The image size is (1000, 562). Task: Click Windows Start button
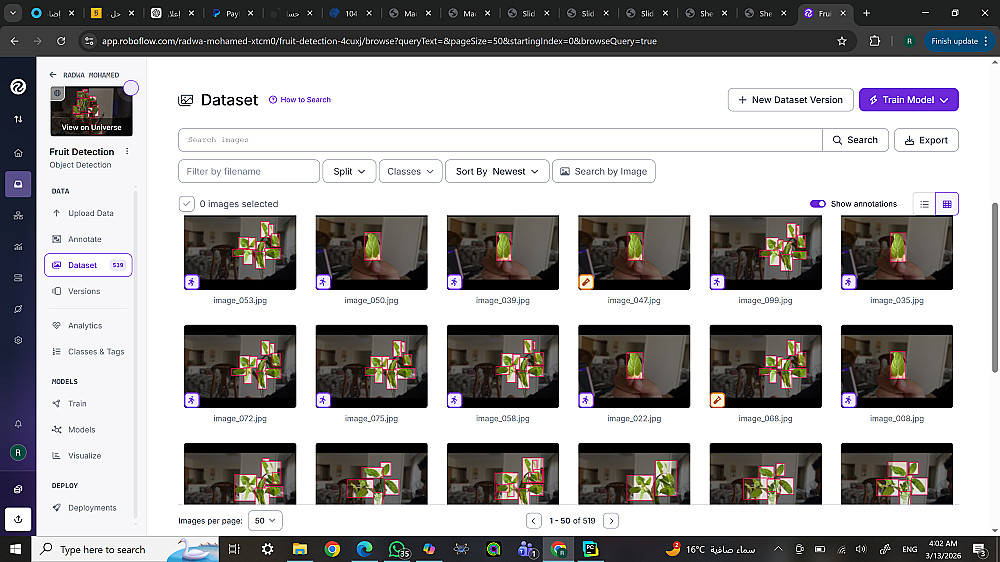15,549
